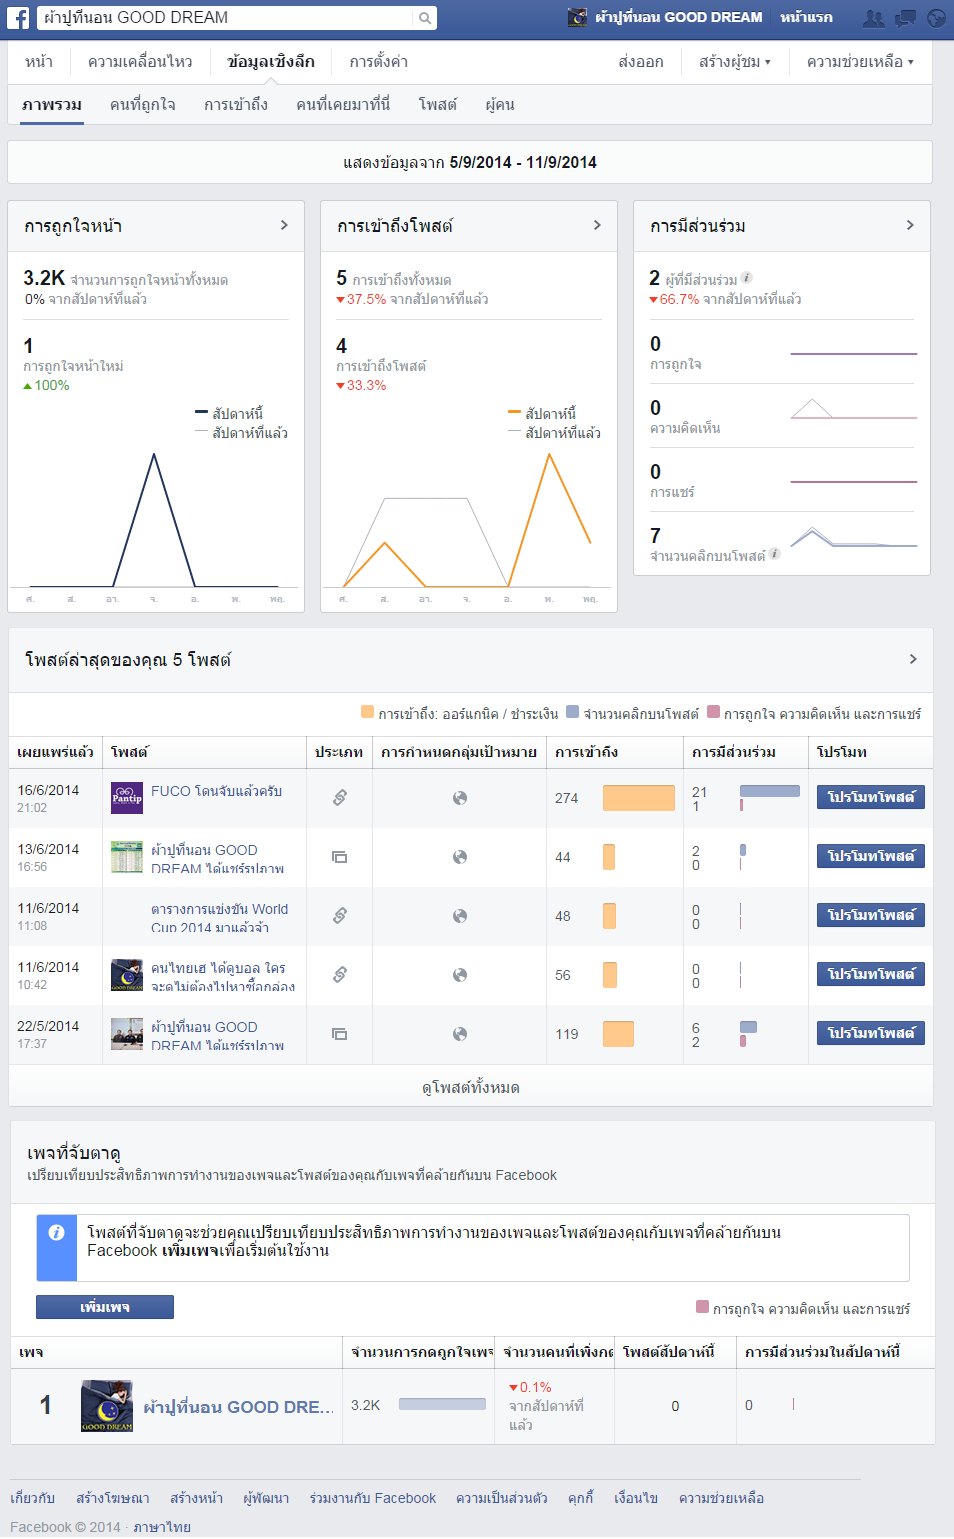
Task: Click the Facebook logo icon
Action: pos(18,17)
